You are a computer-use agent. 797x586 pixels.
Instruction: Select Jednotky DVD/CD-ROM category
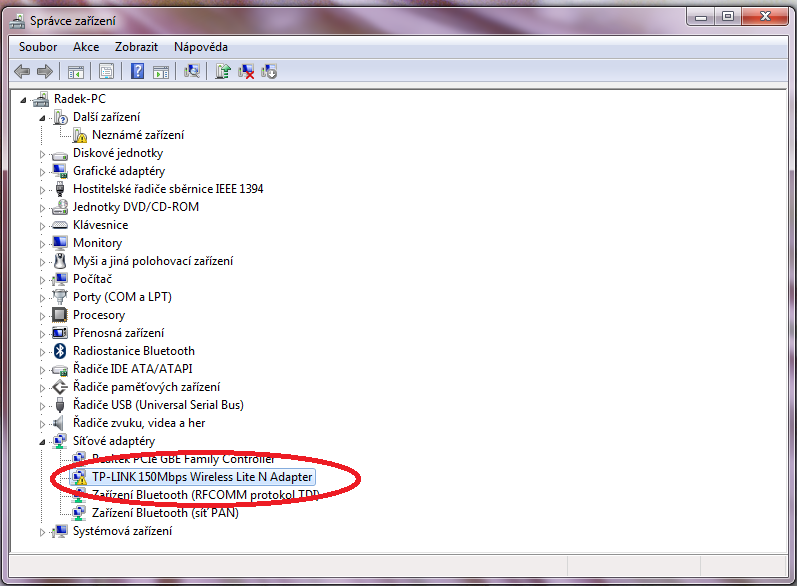coord(136,207)
